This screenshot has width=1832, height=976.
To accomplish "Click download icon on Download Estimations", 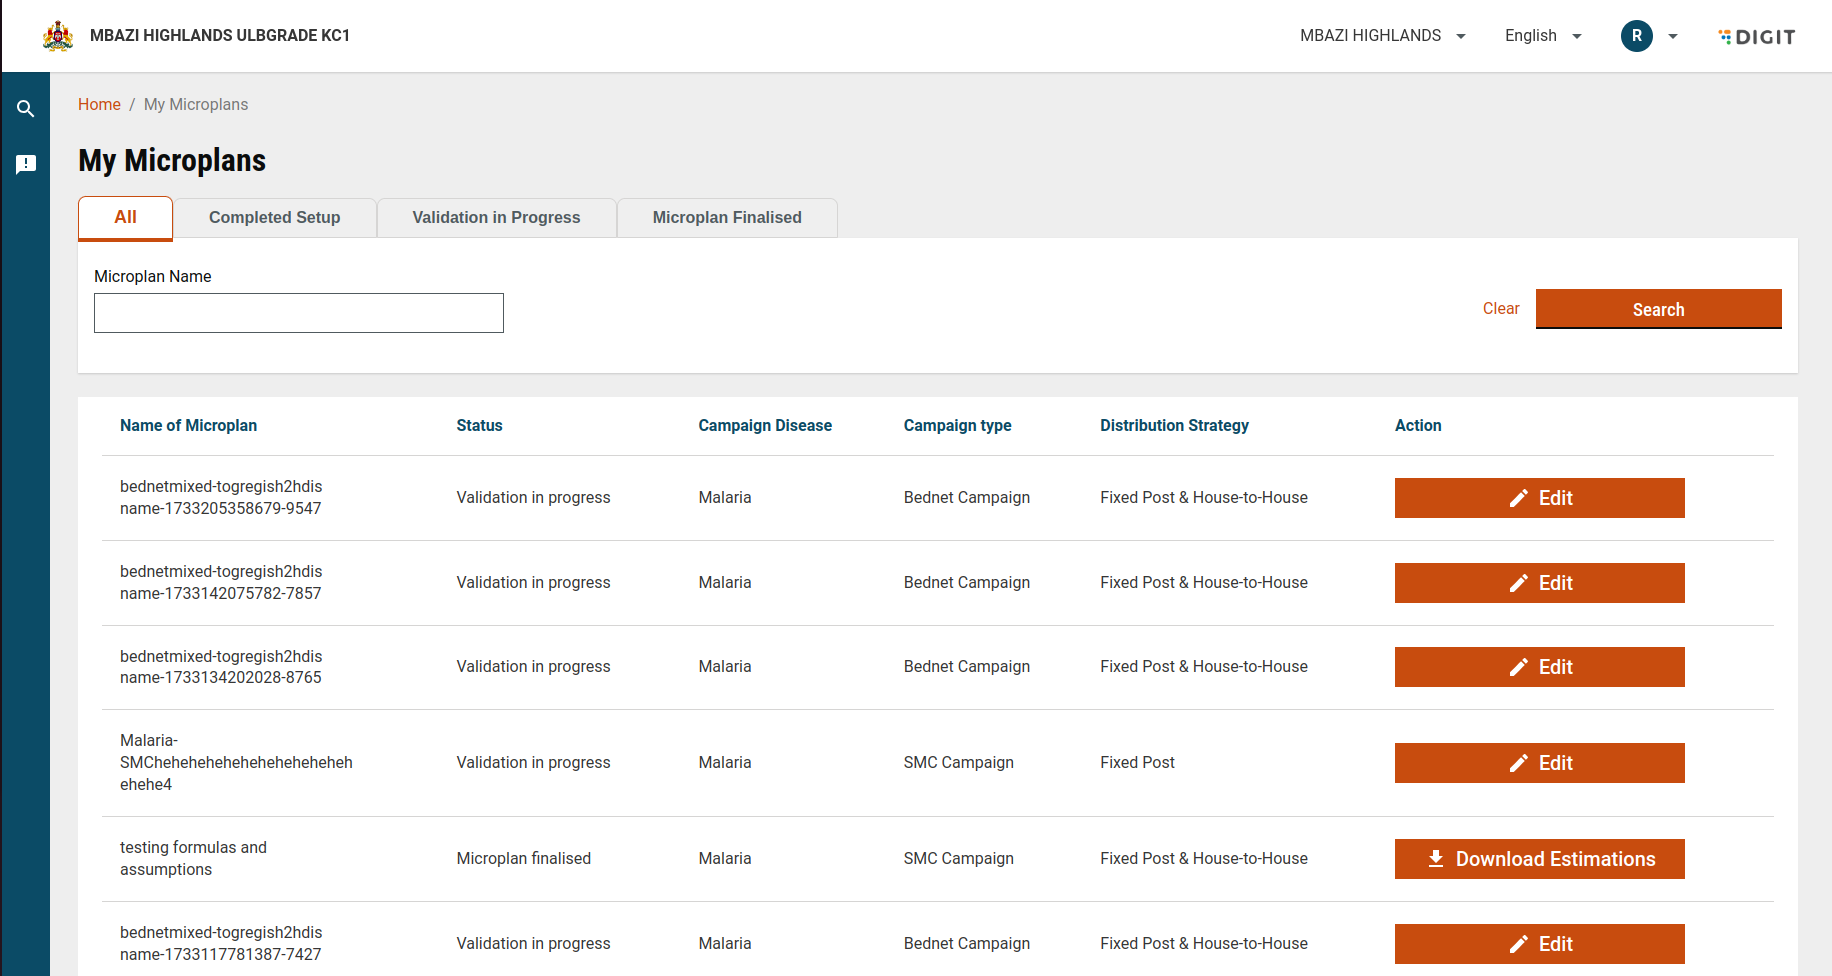I will 1435,859.
